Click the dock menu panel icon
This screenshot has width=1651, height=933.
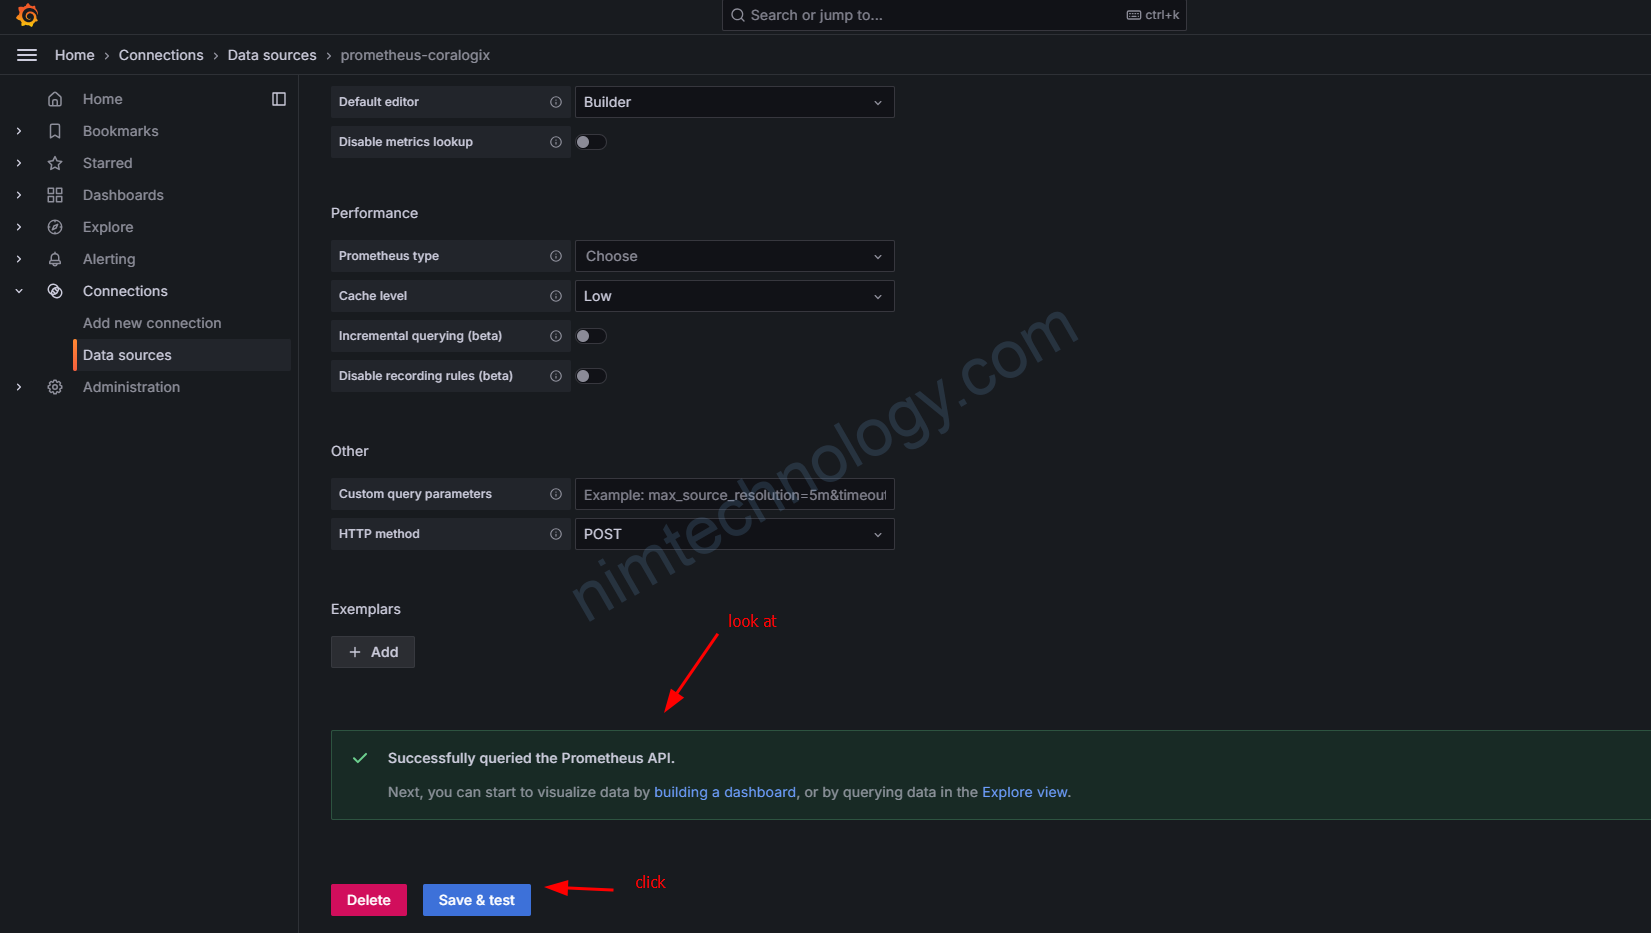pyautogui.click(x=279, y=99)
